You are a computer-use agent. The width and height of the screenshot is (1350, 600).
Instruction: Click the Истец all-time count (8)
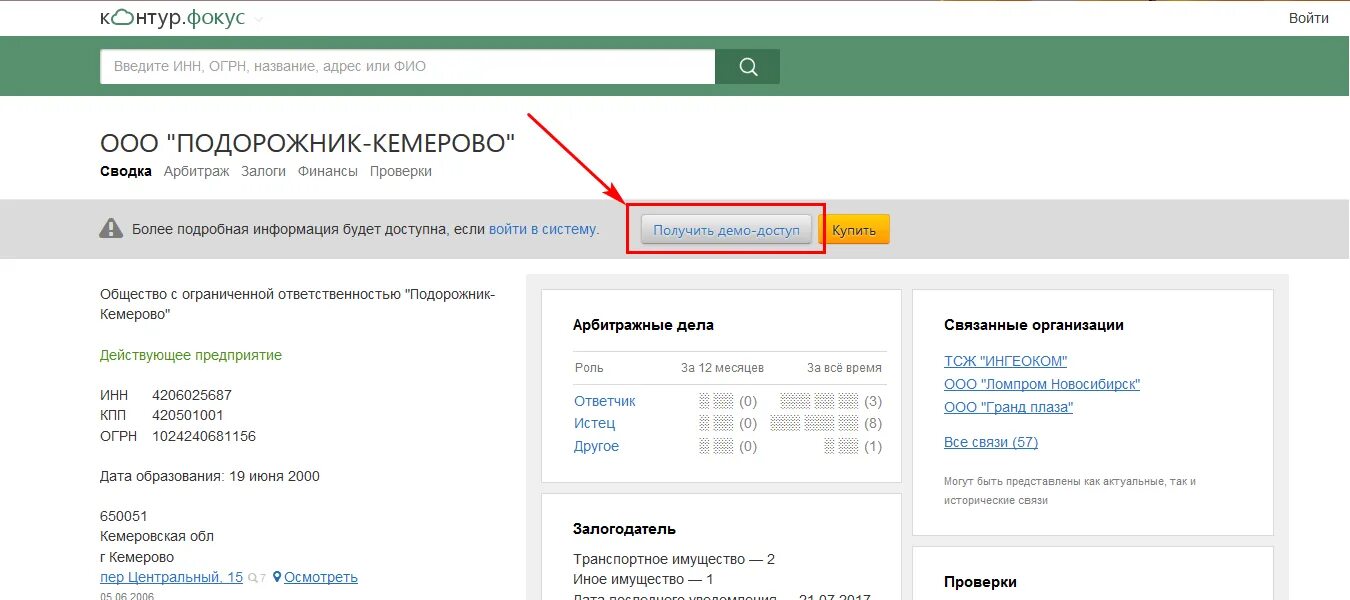click(x=872, y=423)
